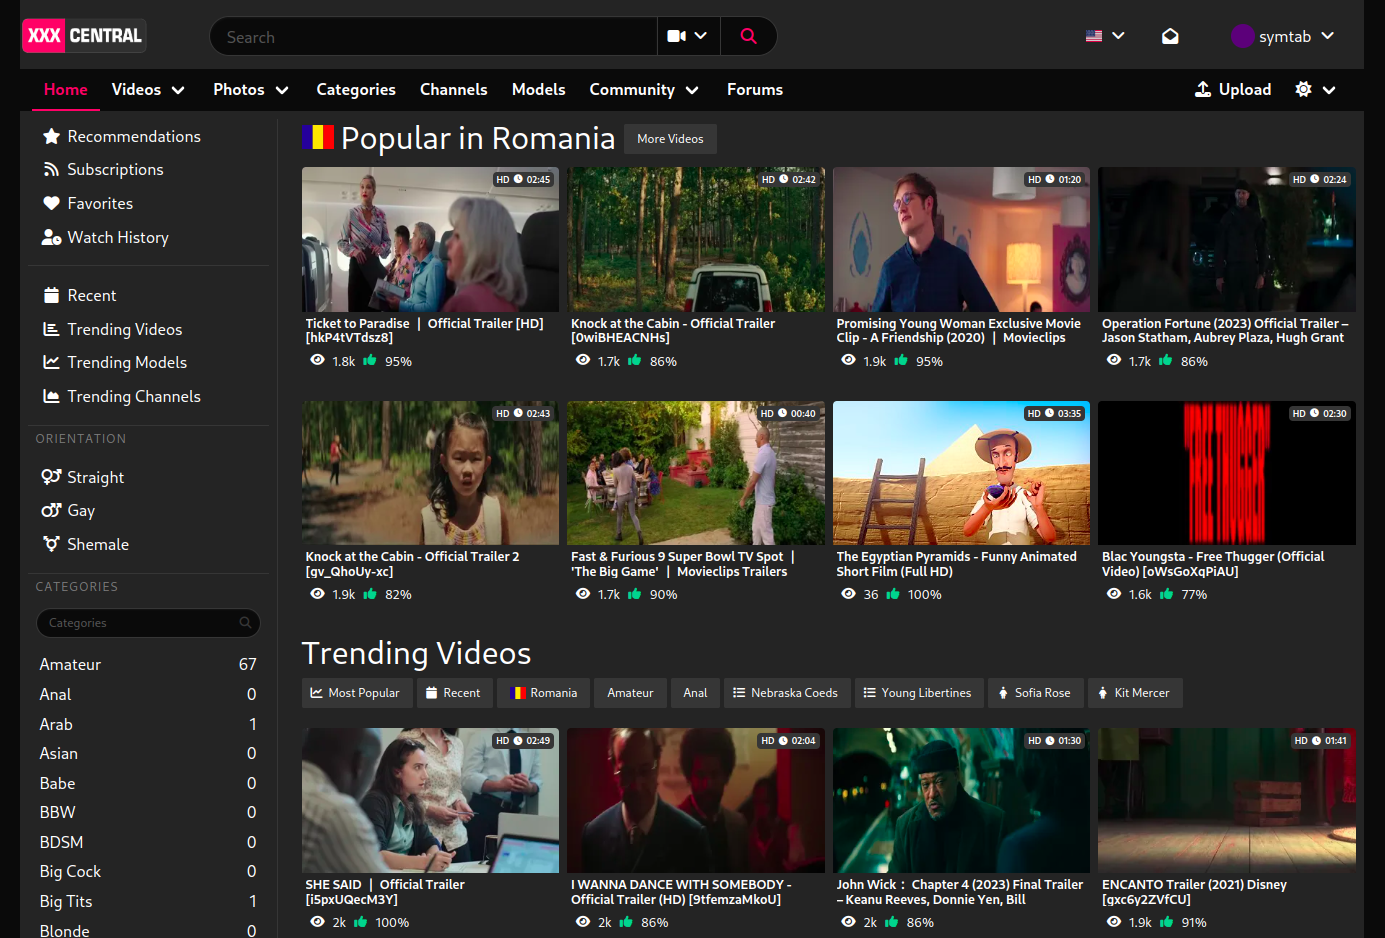Screen dimensions: 1385x938
Task: Open the video camera search type selector
Action: (687, 36)
